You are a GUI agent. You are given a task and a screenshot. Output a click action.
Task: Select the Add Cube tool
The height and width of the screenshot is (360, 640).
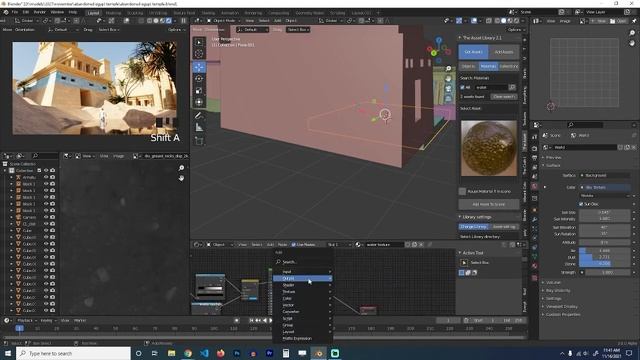pyautogui.click(x=199, y=141)
